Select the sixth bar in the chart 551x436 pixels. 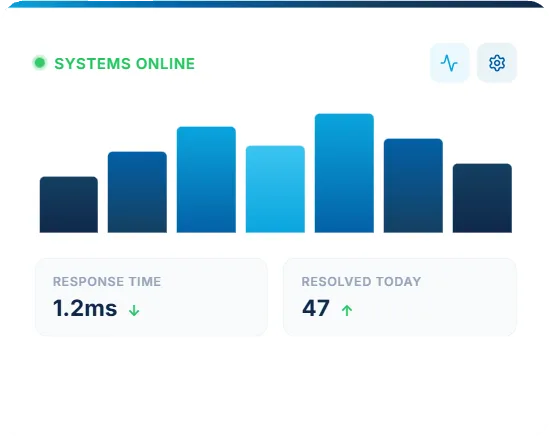(x=413, y=186)
